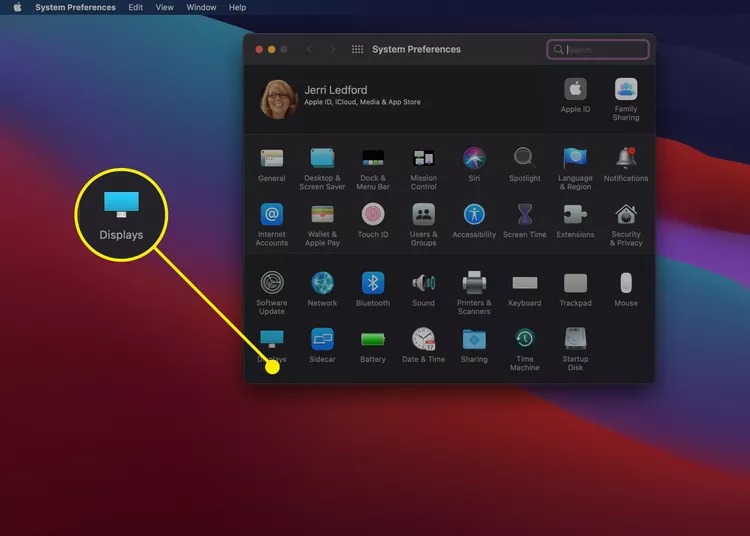Open the Window menu
This screenshot has height=536, width=750.
coord(201,7)
